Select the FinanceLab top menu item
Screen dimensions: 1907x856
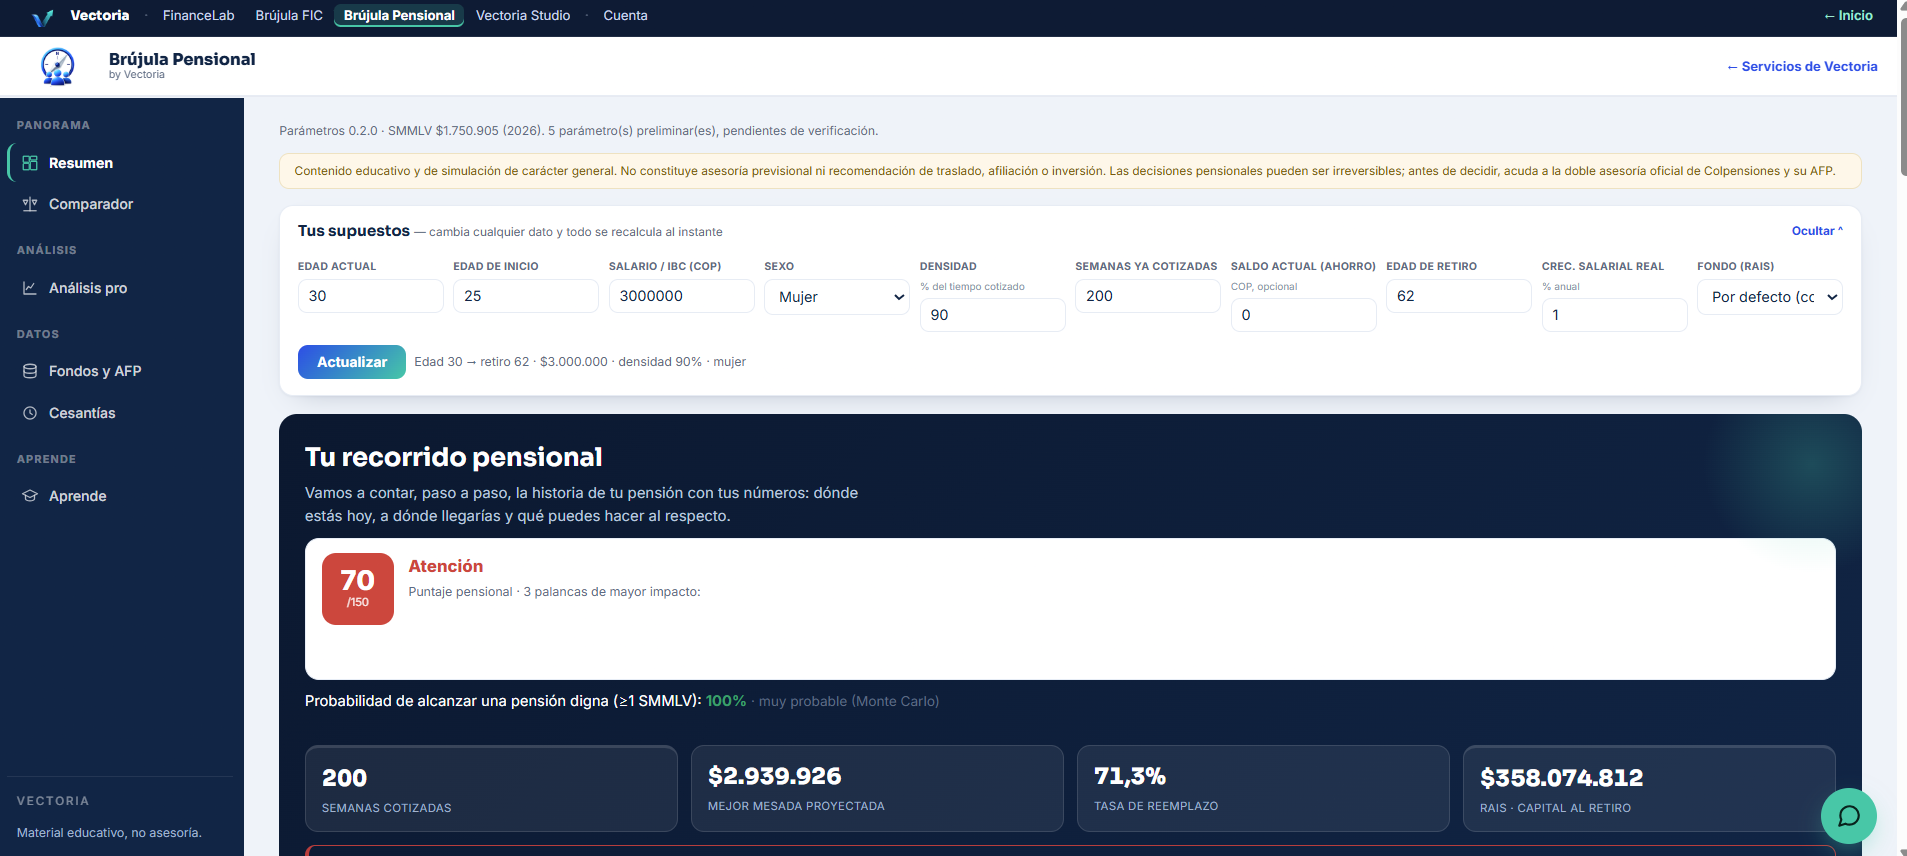click(199, 15)
